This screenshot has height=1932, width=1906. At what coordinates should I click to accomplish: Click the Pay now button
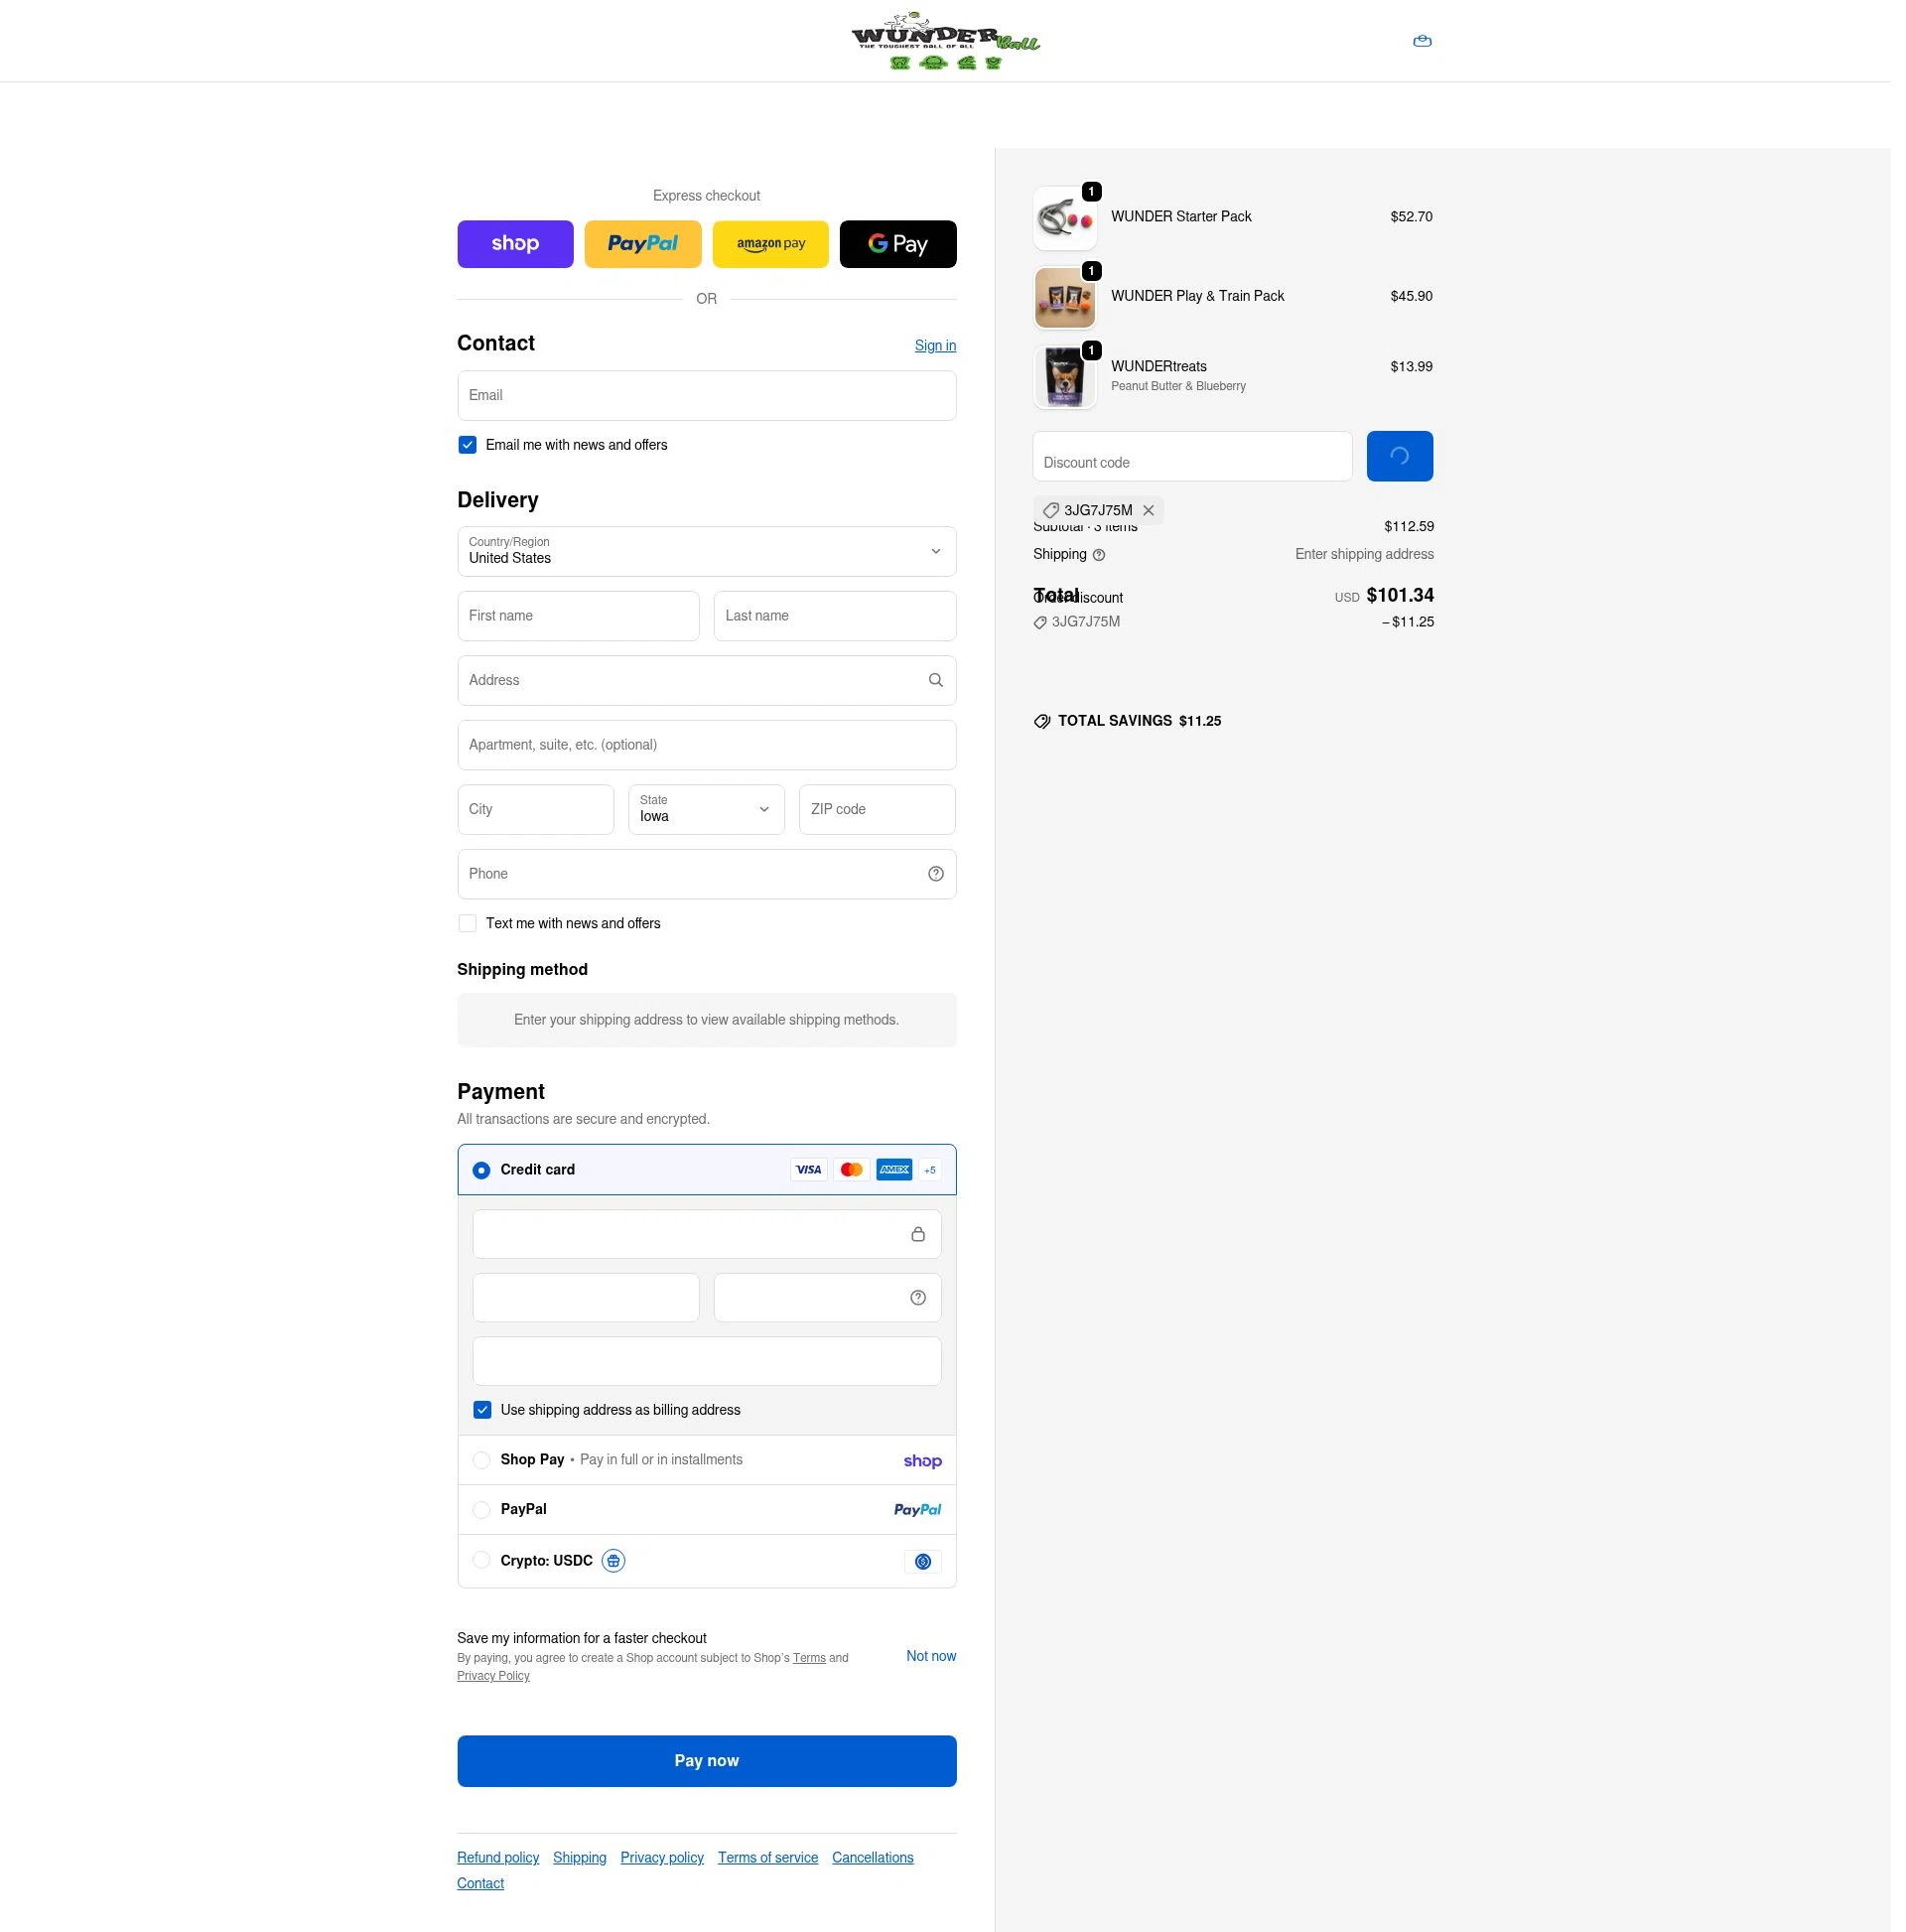coord(707,1761)
